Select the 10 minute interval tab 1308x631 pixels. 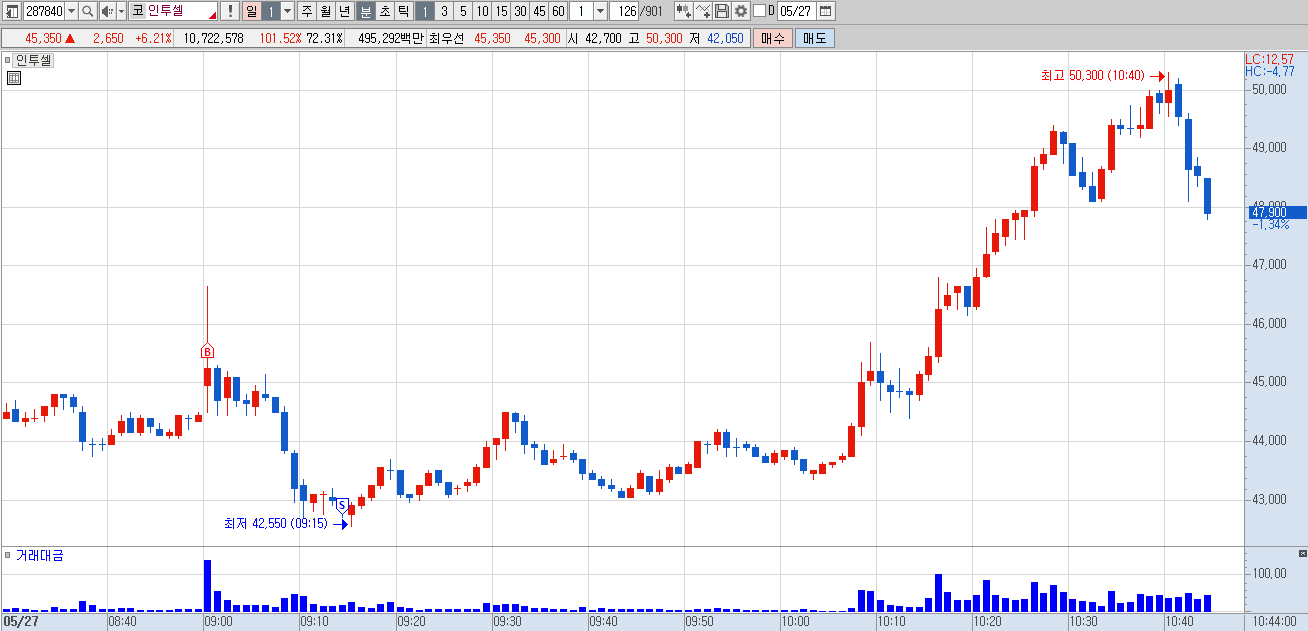[482, 11]
